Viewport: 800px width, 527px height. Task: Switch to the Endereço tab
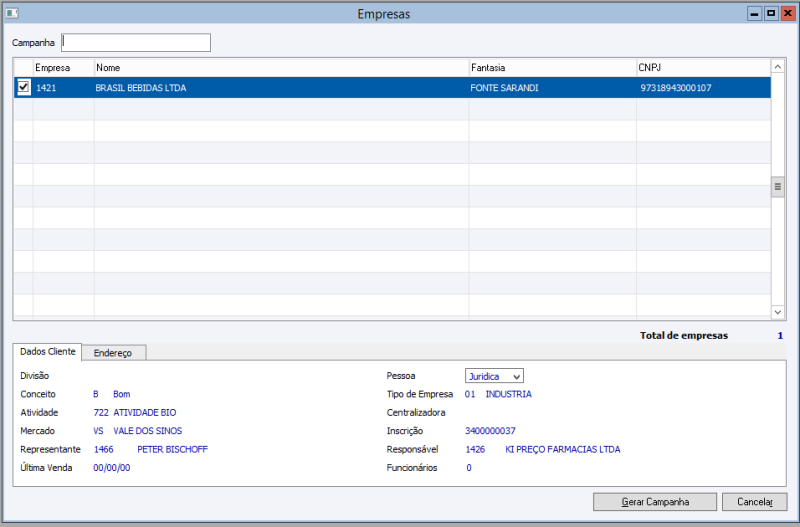(114, 352)
